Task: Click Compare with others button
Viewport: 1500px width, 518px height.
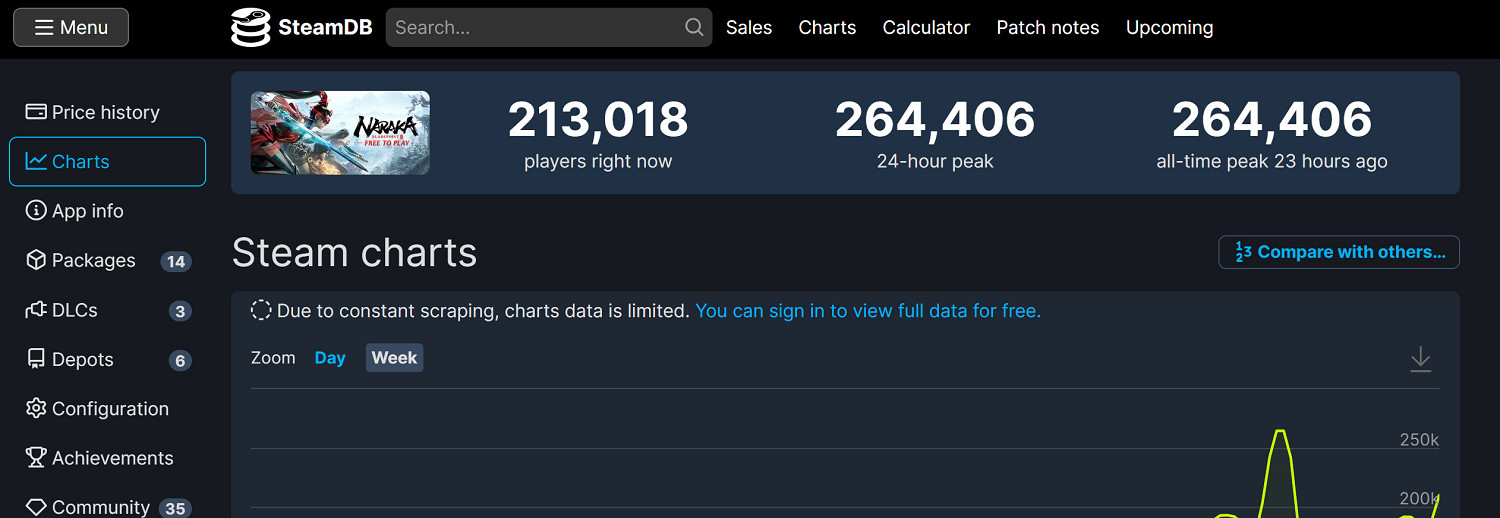Action: (x=1339, y=252)
